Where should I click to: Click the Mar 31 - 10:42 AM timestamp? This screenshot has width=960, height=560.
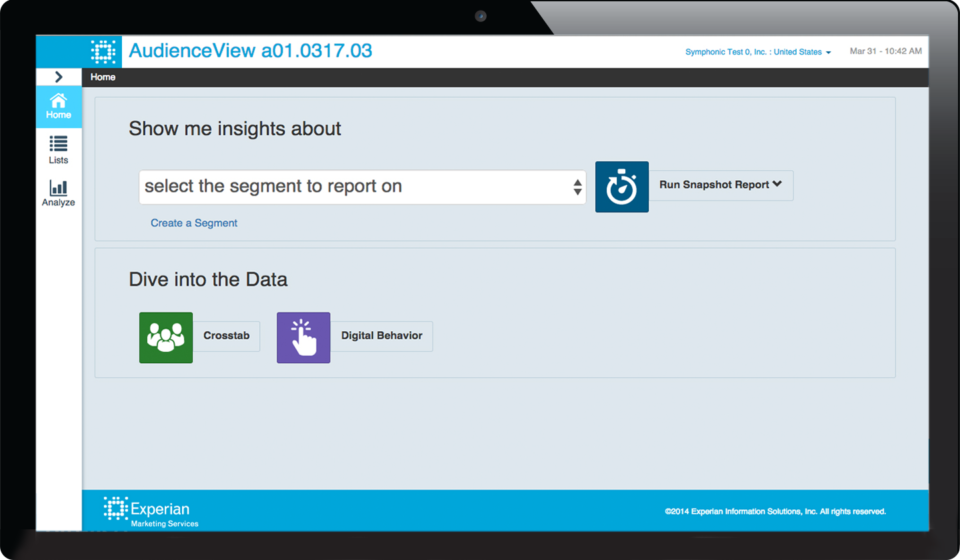click(x=885, y=51)
